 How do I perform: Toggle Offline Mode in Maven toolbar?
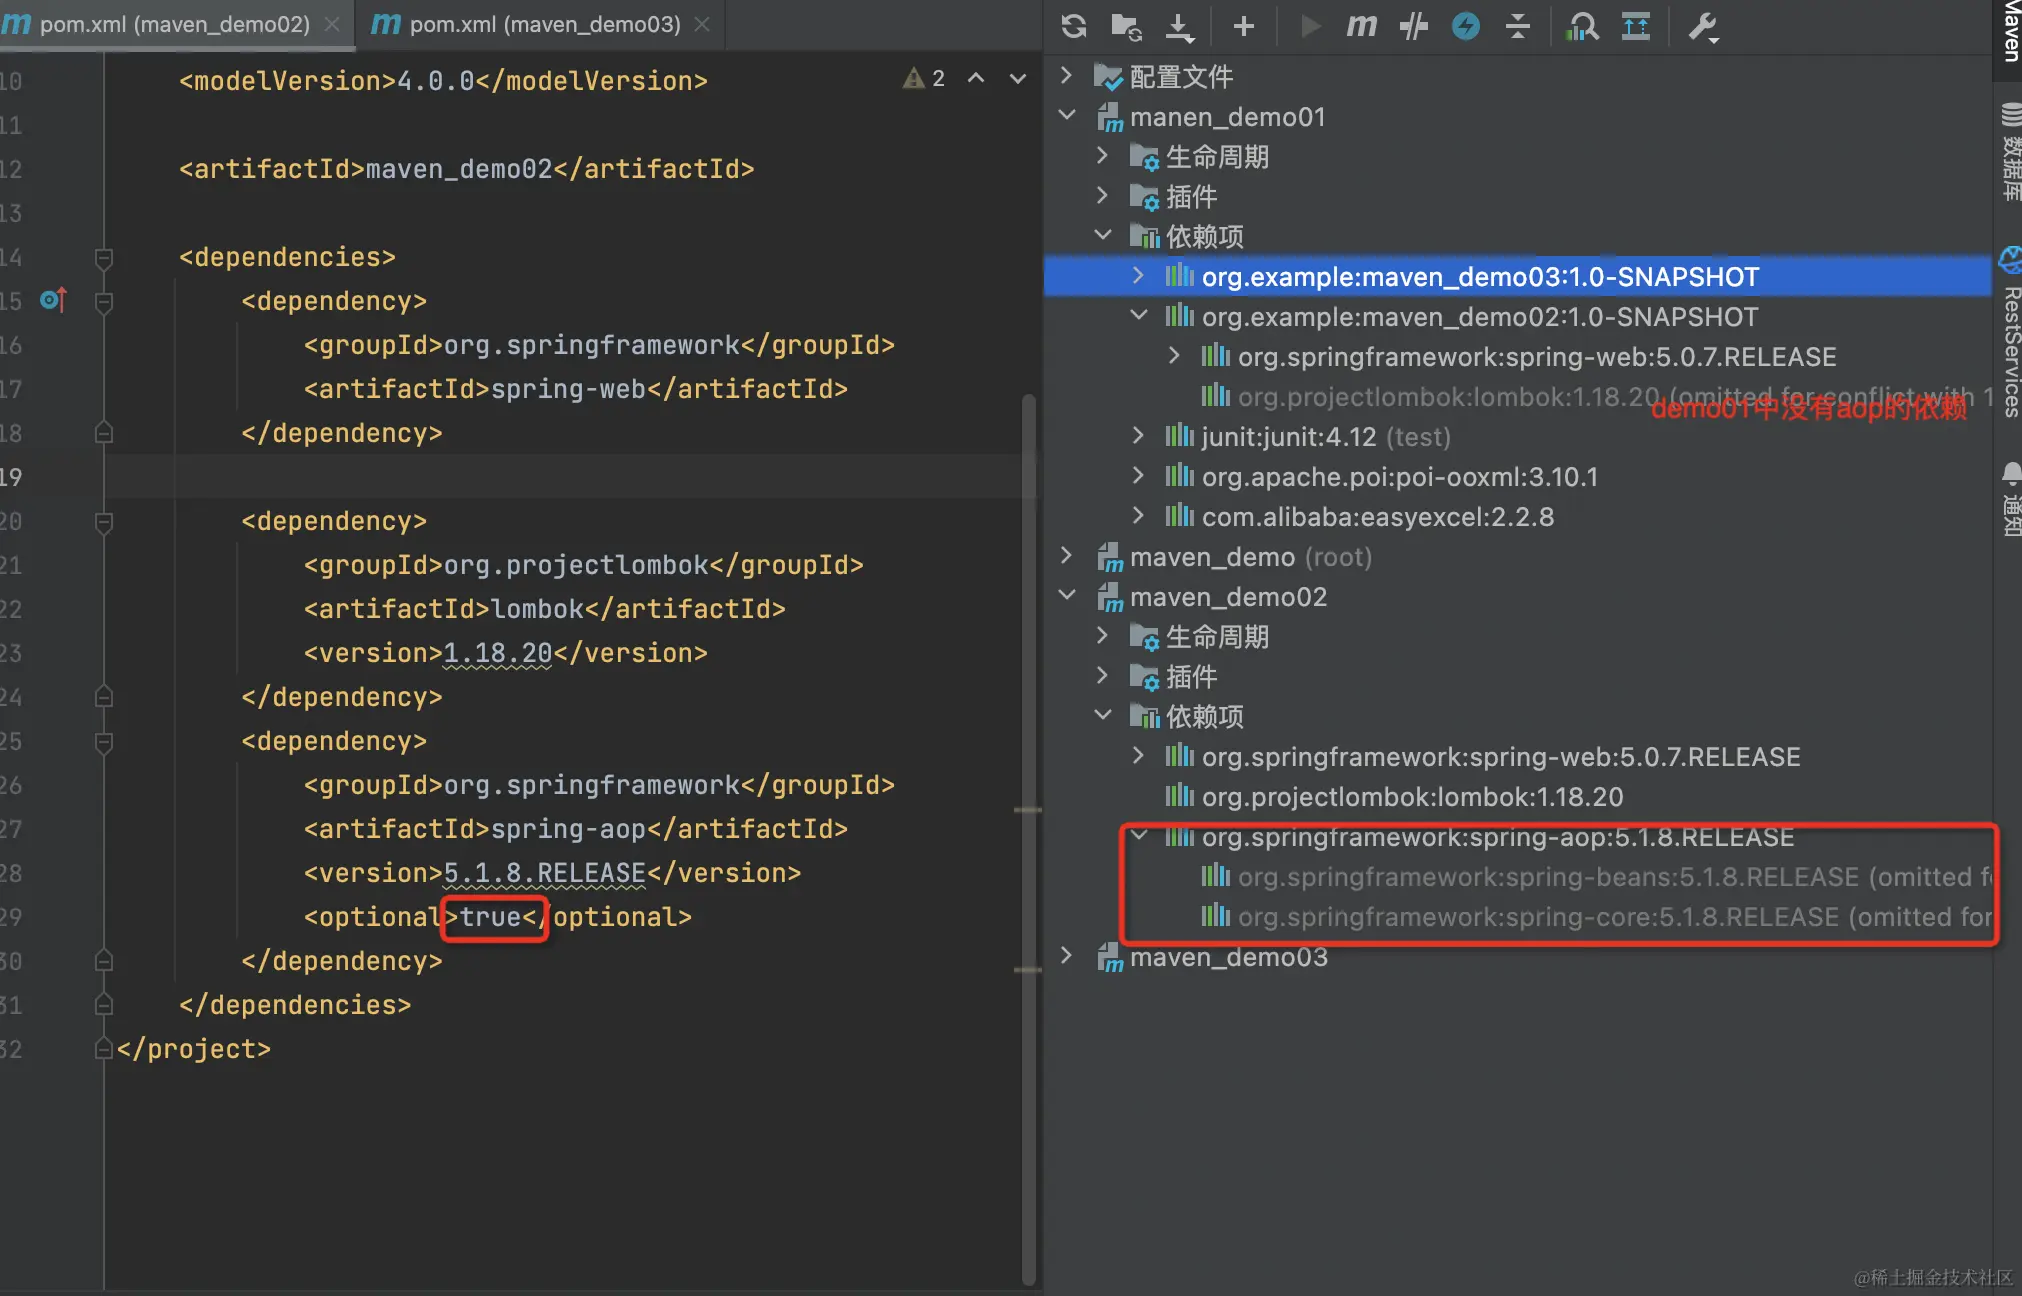(x=1413, y=26)
